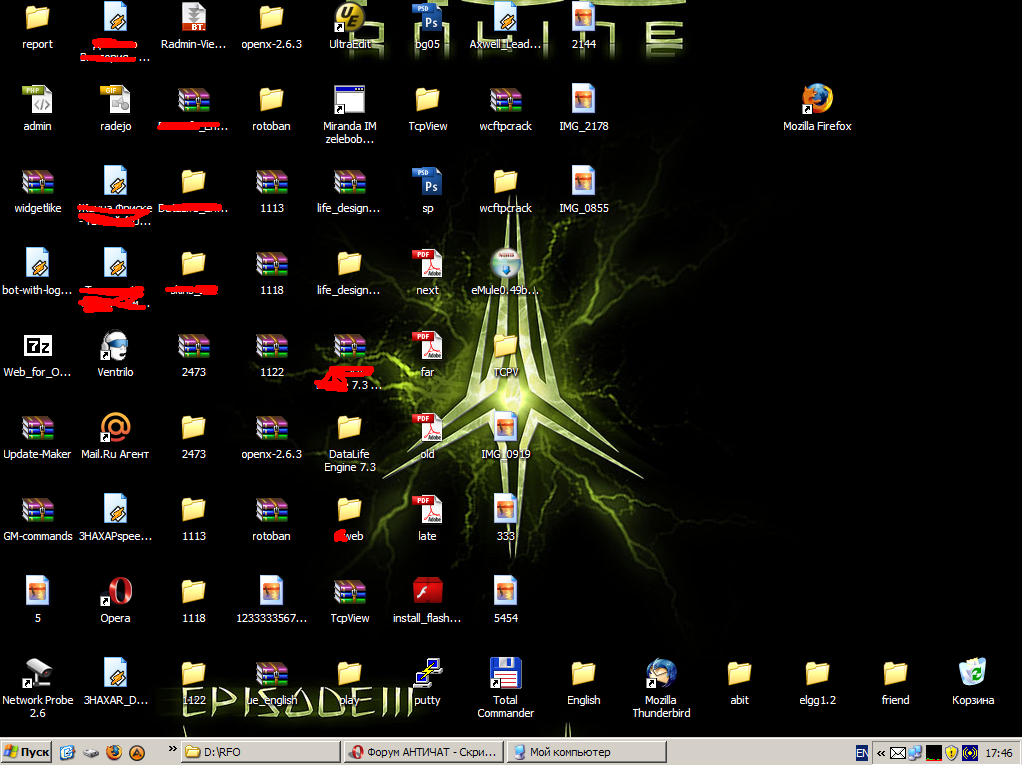
Task: Open the Mail.Ru Агент shortcut
Action: tap(115, 428)
